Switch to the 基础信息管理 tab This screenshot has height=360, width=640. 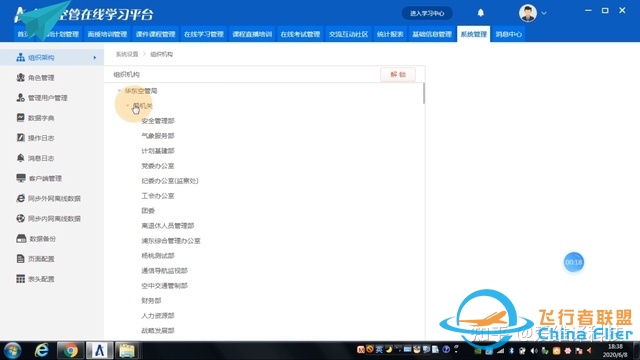[x=432, y=34]
